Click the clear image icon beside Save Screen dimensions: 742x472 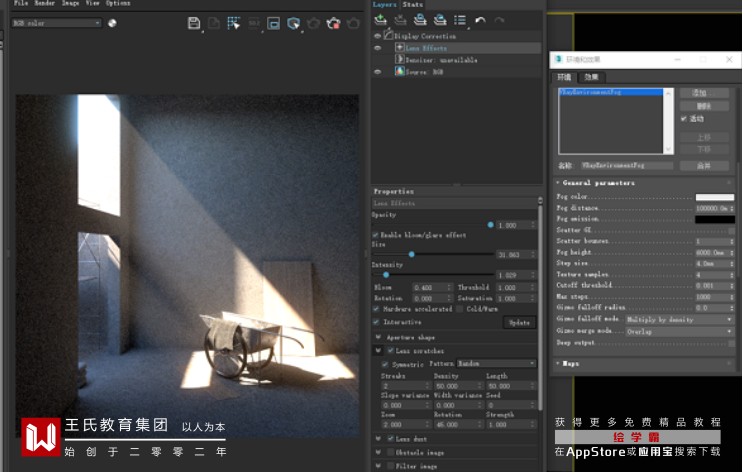[x=214, y=23]
